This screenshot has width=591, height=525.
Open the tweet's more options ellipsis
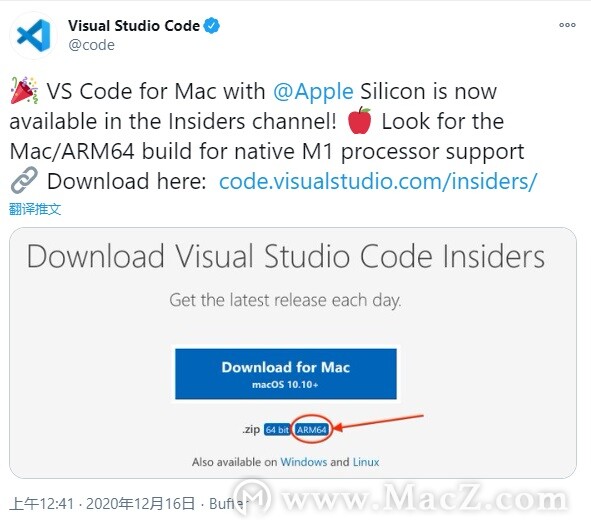[x=567, y=25]
